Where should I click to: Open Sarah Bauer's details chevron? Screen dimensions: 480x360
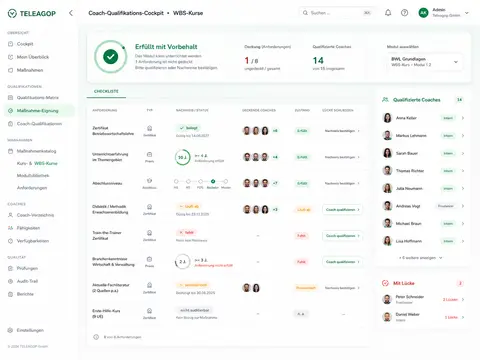pyautogui.click(x=463, y=153)
